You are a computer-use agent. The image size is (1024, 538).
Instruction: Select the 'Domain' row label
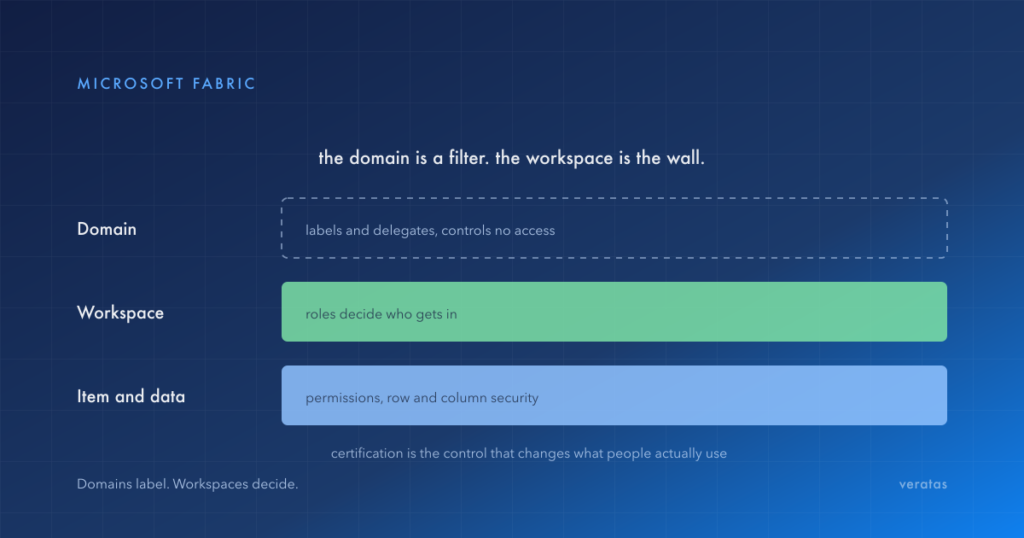point(106,229)
